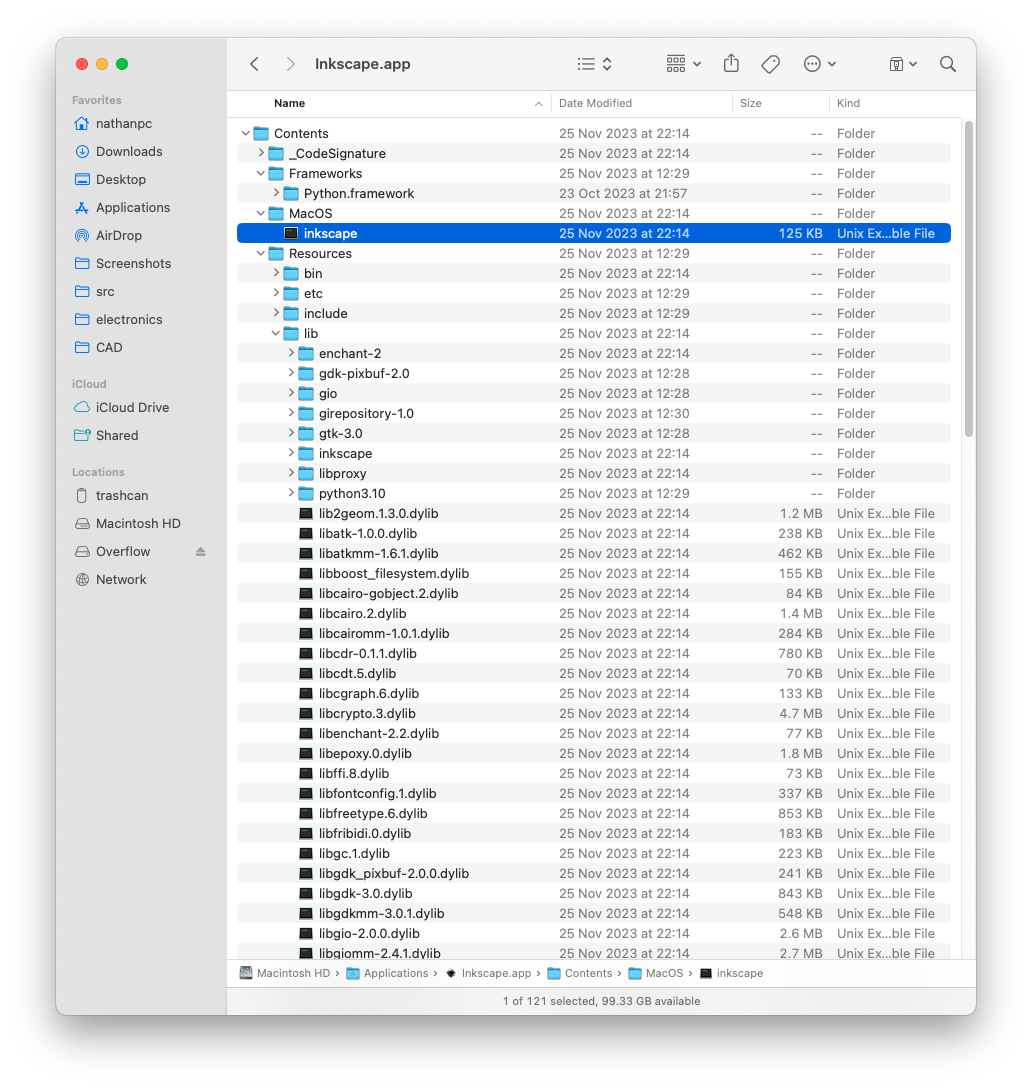This screenshot has width=1032, height=1089.
Task: Select the inkscape executable file icon
Action: coord(291,234)
